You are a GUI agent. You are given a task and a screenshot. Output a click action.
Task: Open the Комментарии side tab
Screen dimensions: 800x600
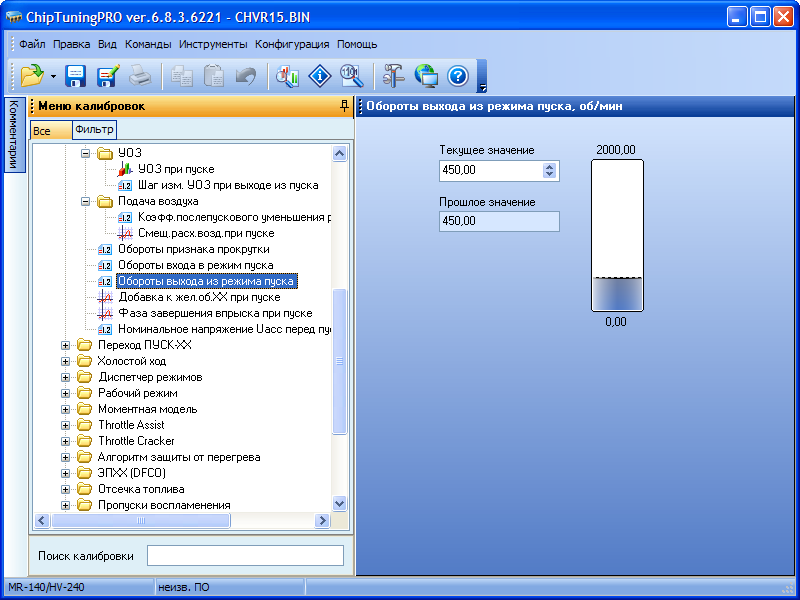[13, 135]
